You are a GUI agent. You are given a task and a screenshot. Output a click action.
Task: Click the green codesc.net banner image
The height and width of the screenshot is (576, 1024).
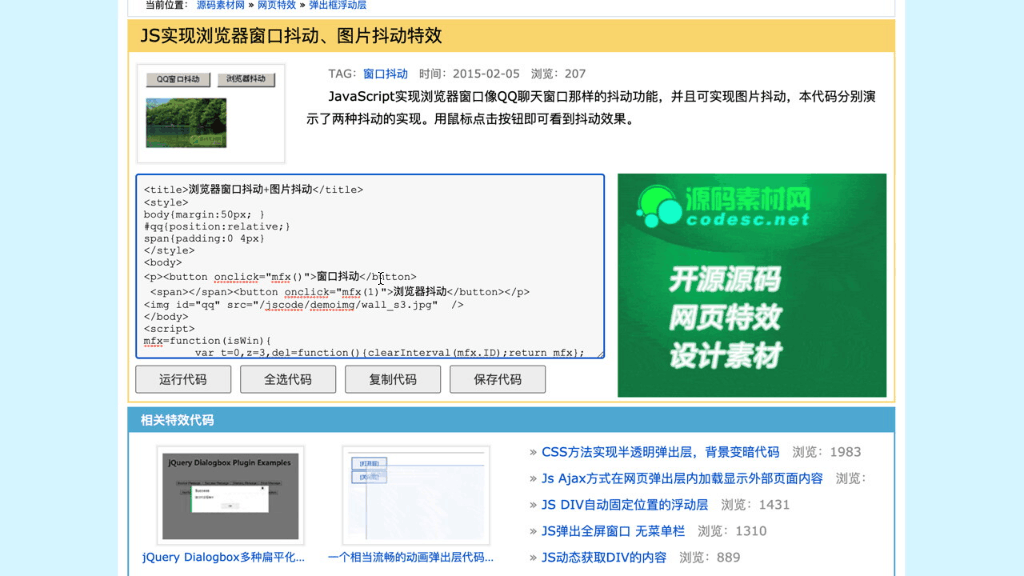point(750,282)
